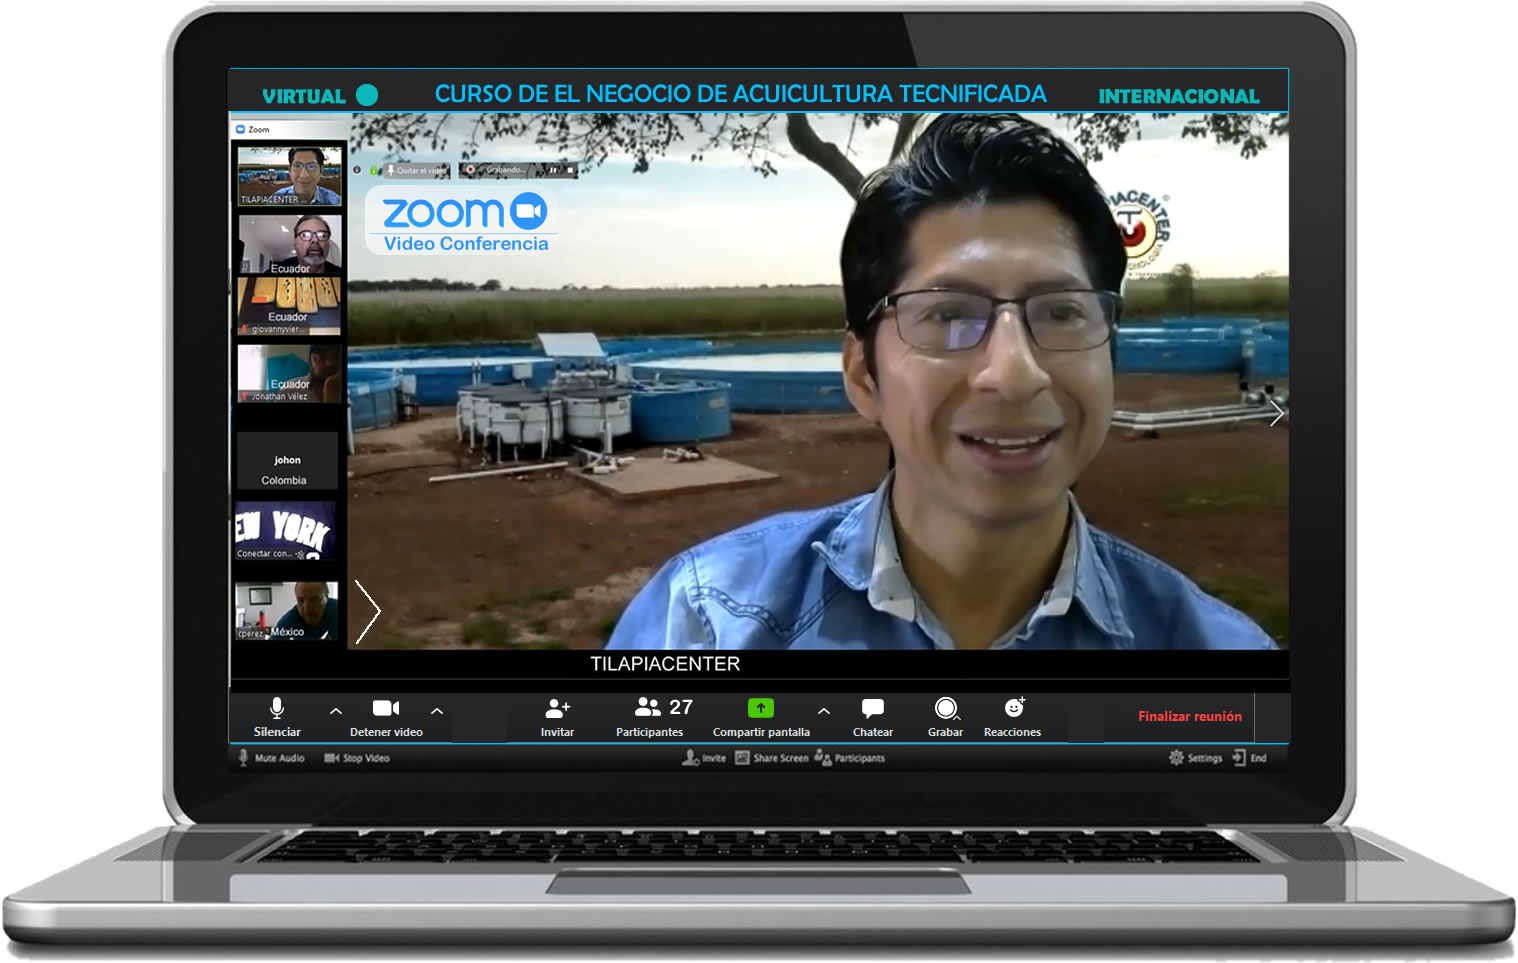Image resolution: width=1518 pixels, height=963 pixels.
Task: Click the Zoom window title icon
Action: point(240,129)
